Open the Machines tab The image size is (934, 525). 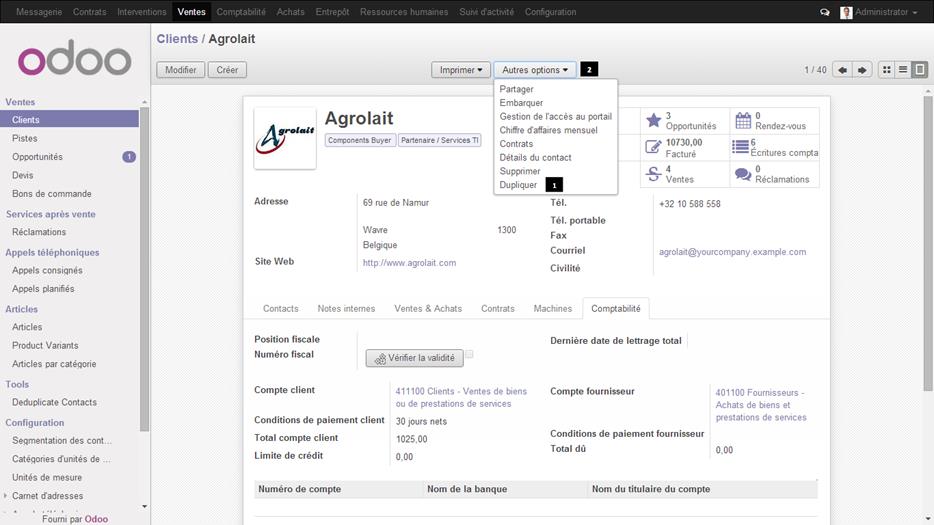tap(552, 309)
